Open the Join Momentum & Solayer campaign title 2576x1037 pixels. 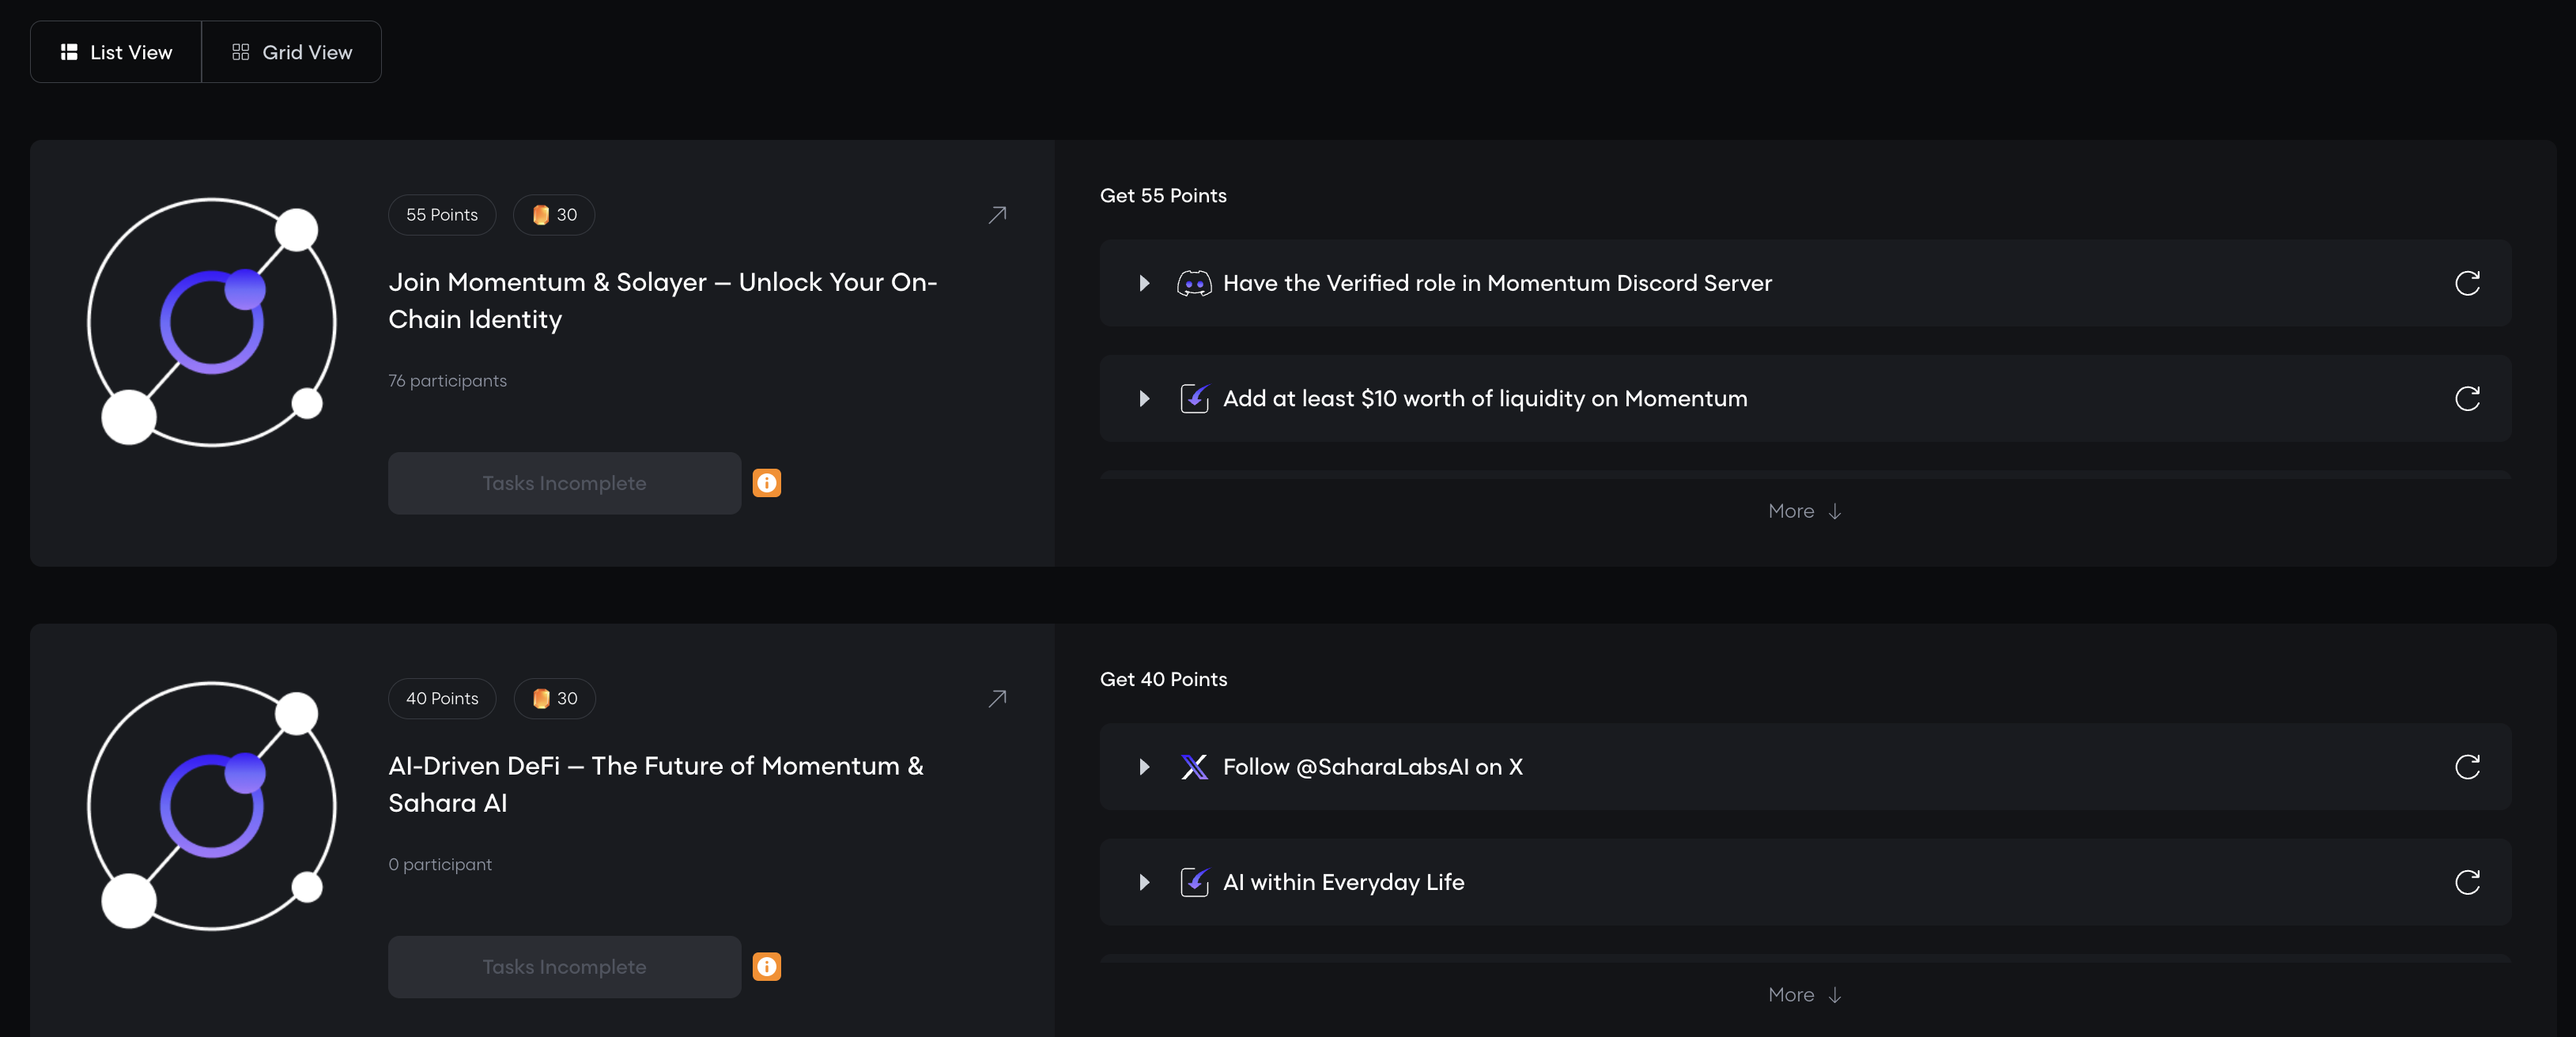coord(662,300)
